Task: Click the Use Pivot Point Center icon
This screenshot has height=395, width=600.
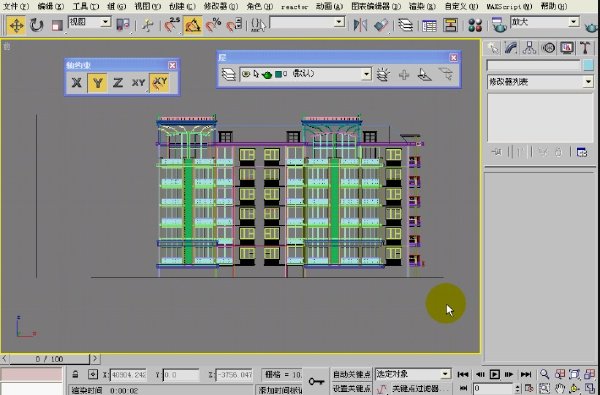Action: click(123, 26)
